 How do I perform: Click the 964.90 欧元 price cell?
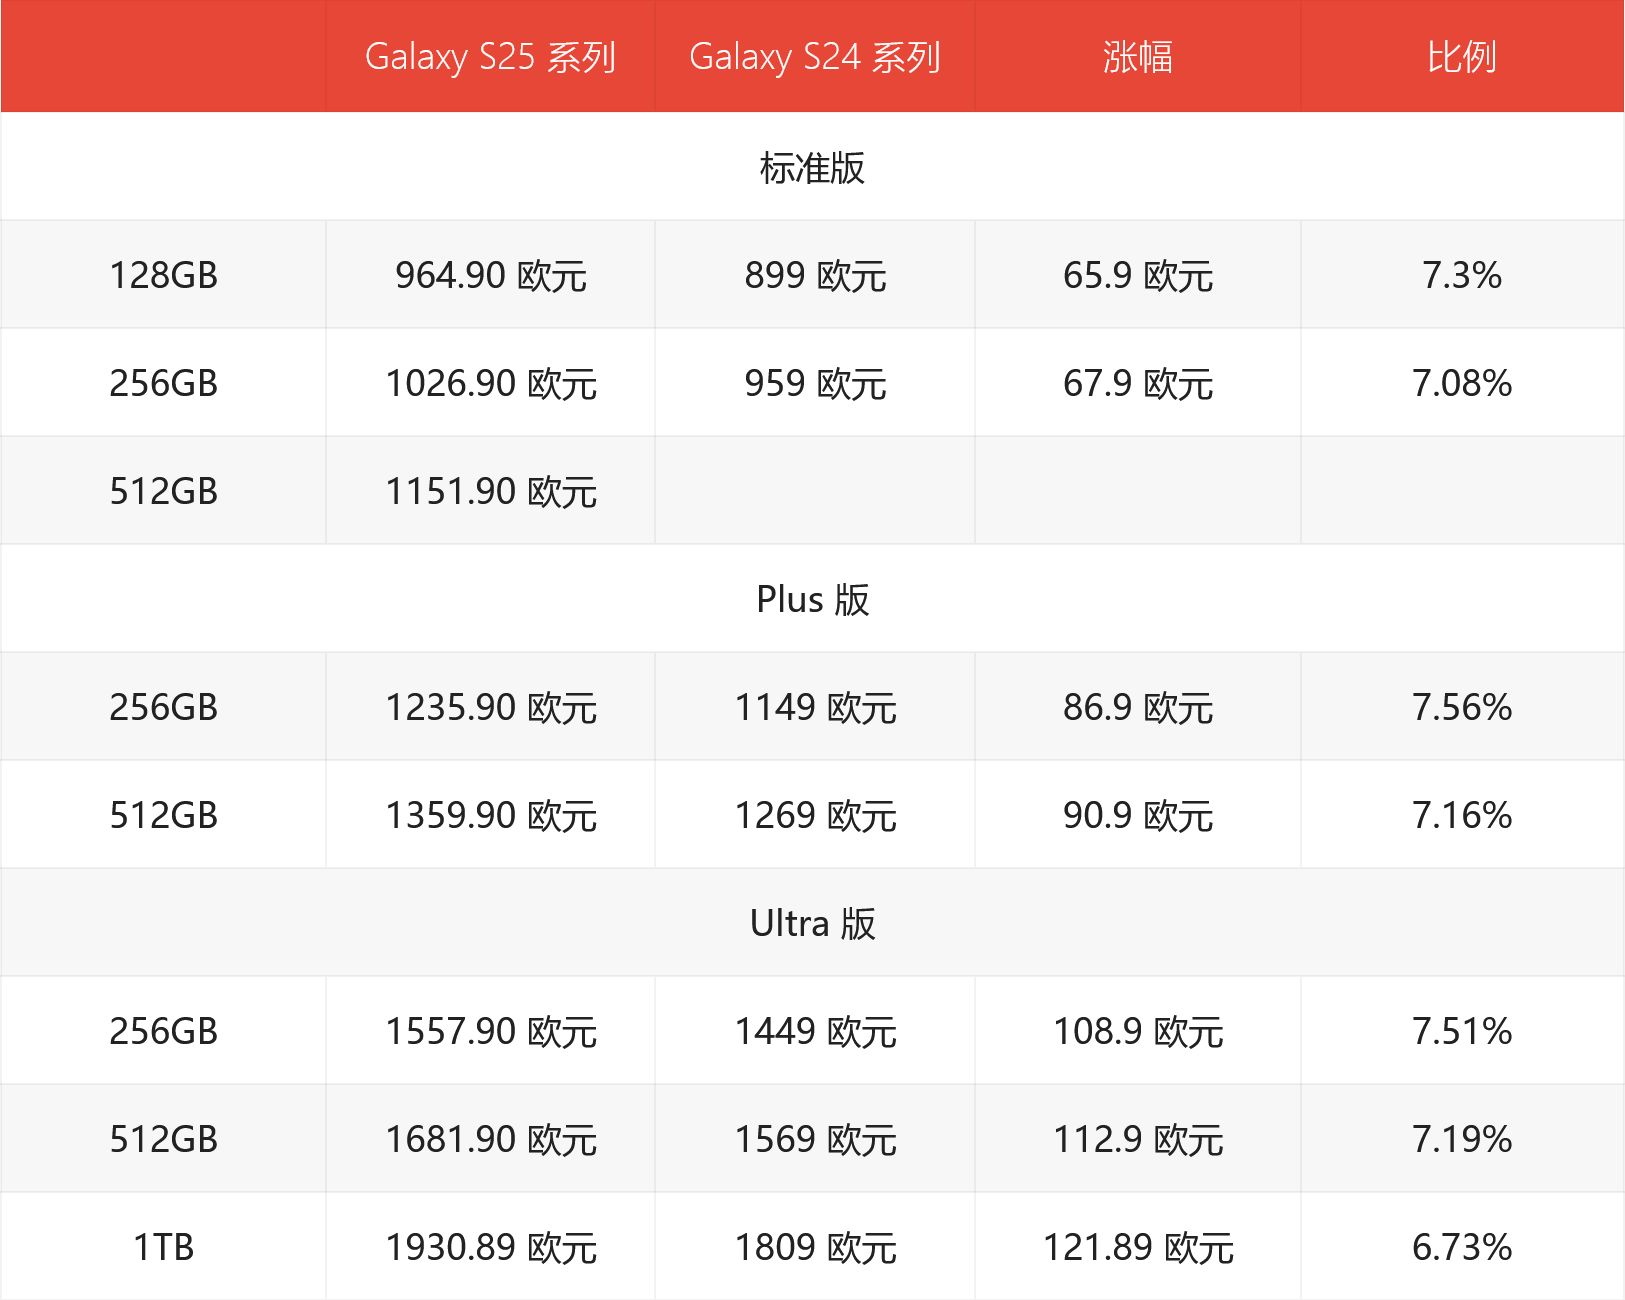click(x=490, y=276)
